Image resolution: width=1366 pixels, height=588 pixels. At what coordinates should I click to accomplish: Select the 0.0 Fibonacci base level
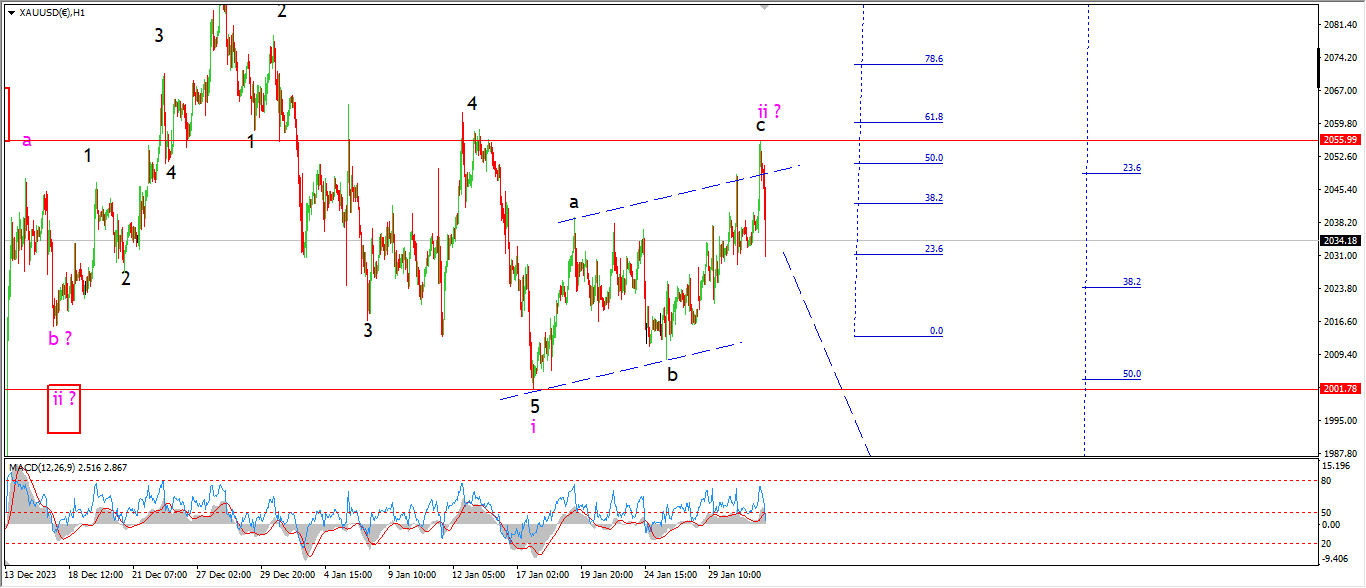[935, 330]
